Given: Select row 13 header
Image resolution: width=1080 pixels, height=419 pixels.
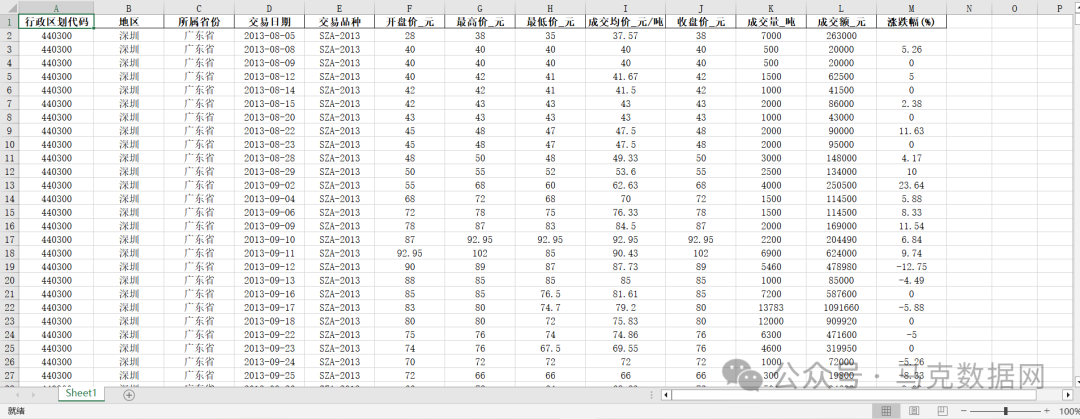Looking at the screenshot, I should (9, 185).
